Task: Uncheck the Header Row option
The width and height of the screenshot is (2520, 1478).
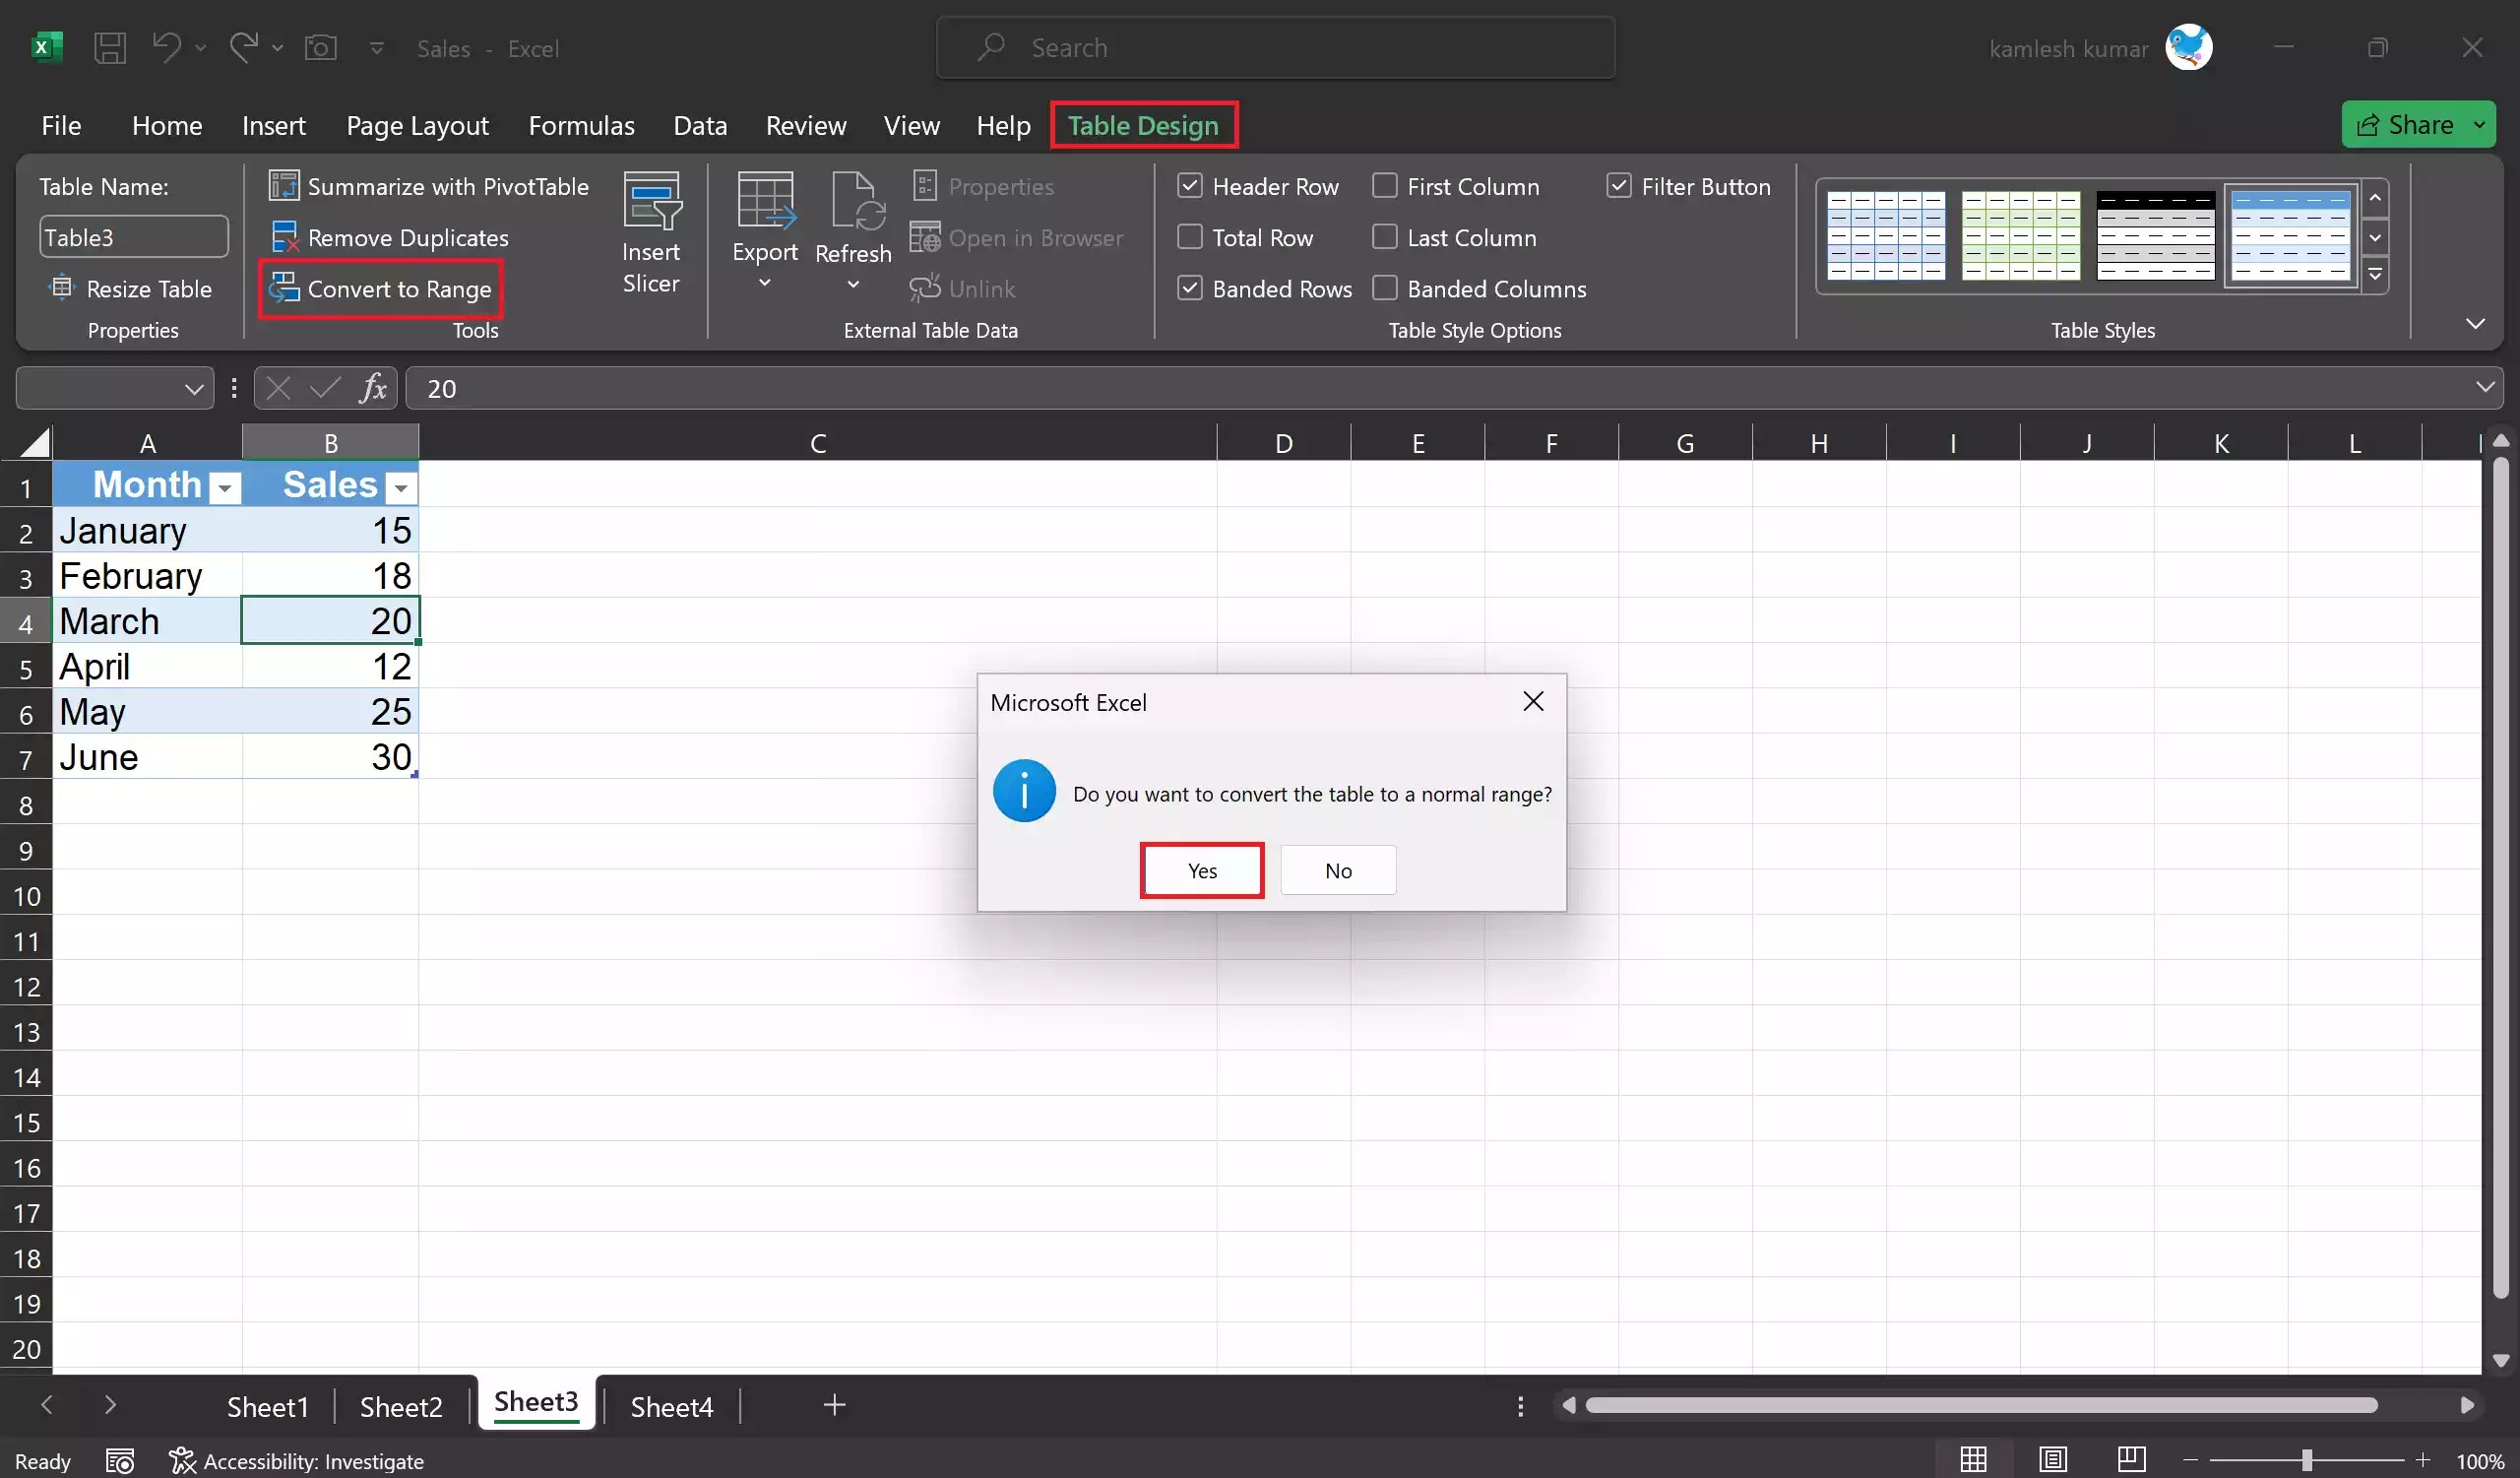Action: 1189,186
